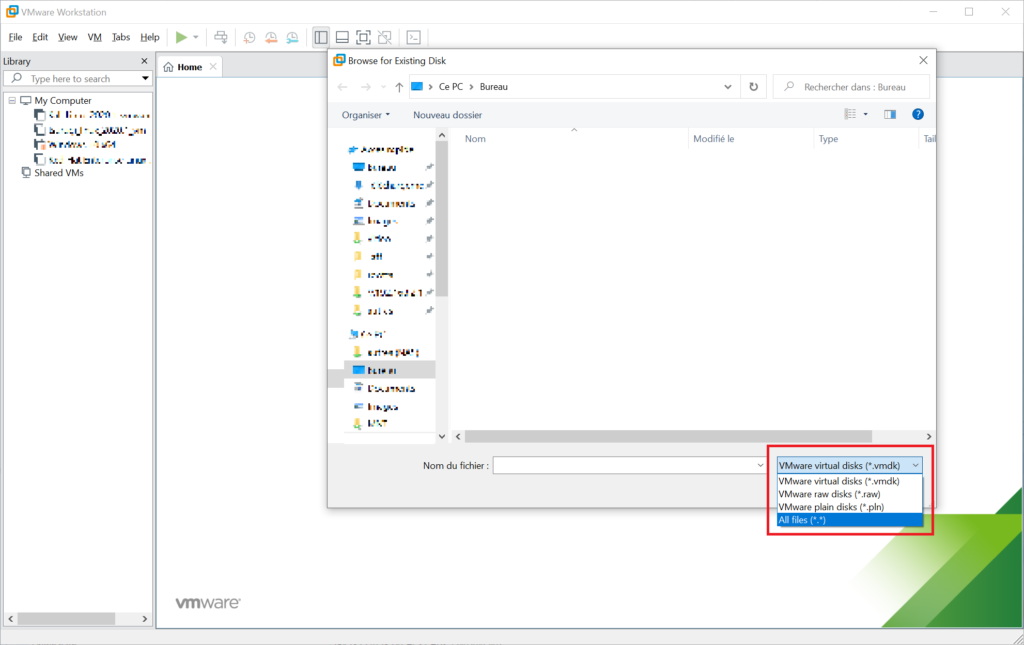Open the View menu
1024x645 pixels.
(x=67, y=37)
